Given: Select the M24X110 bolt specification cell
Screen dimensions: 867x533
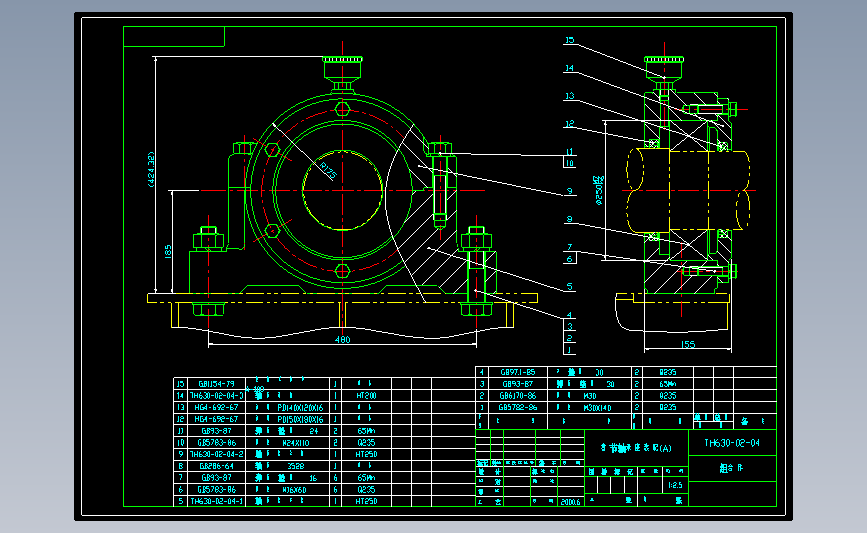Looking at the screenshot, I should click(x=296, y=443).
